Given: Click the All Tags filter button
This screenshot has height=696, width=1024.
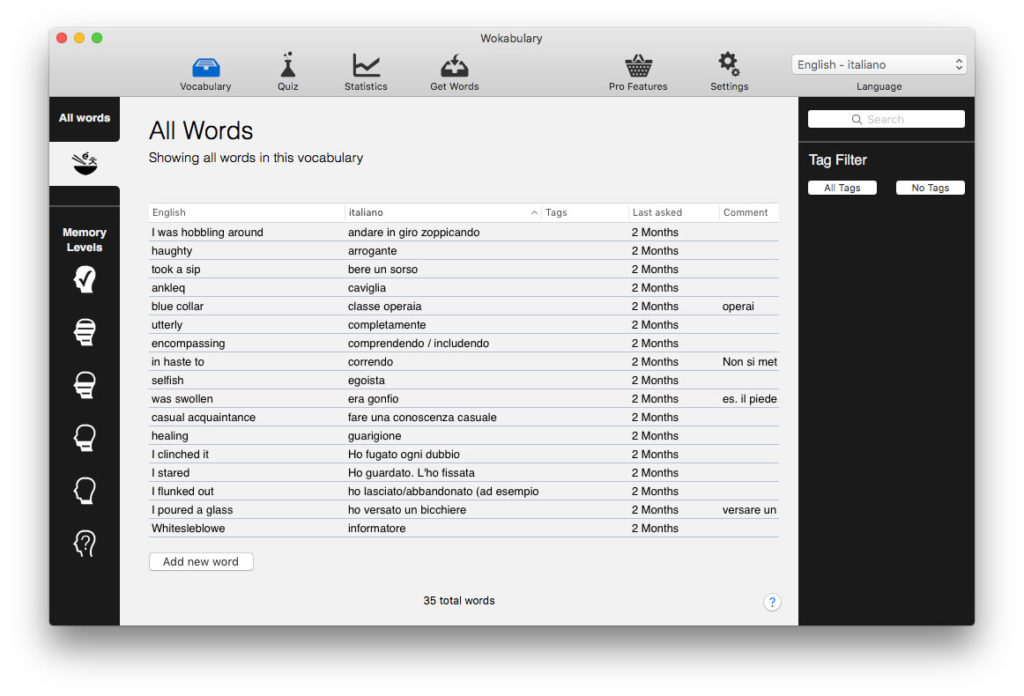Looking at the screenshot, I should tap(842, 188).
